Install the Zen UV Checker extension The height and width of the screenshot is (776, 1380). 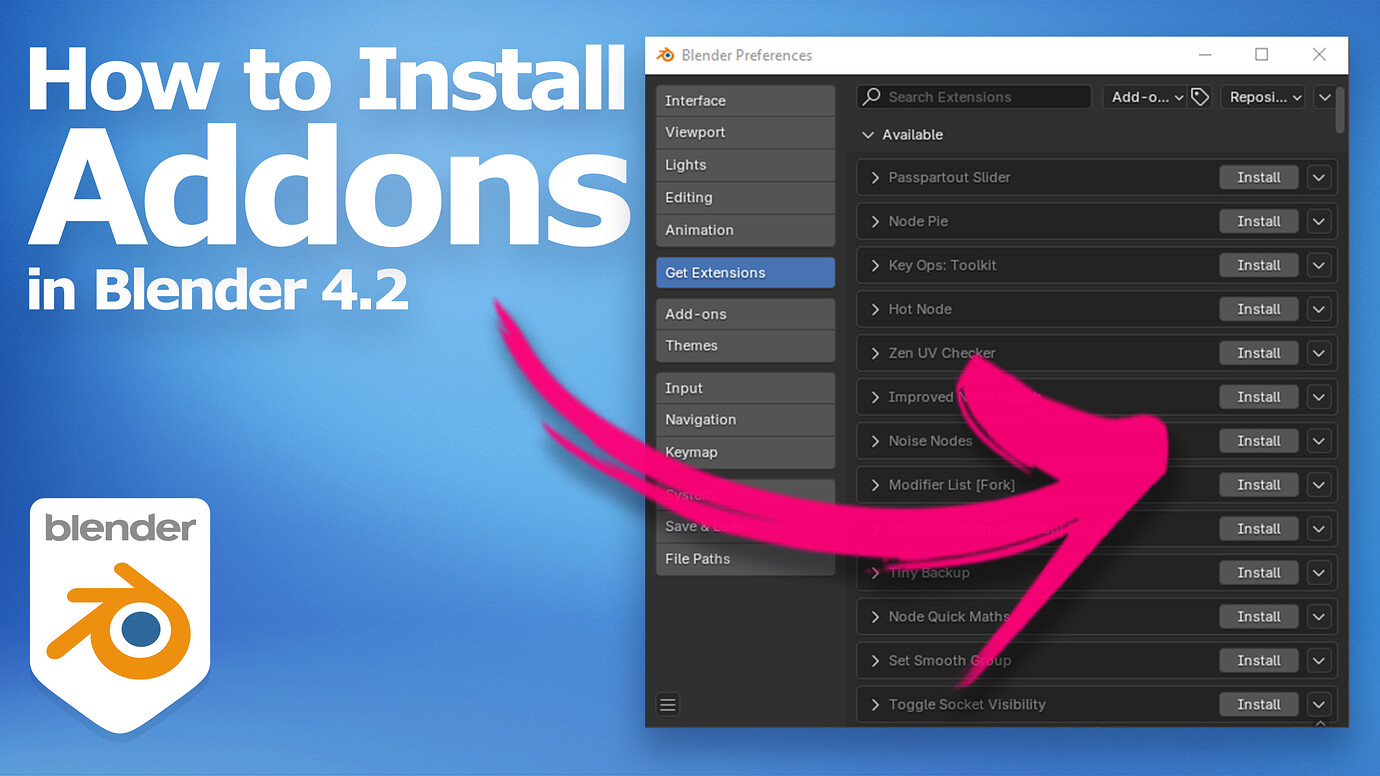(1259, 354)
